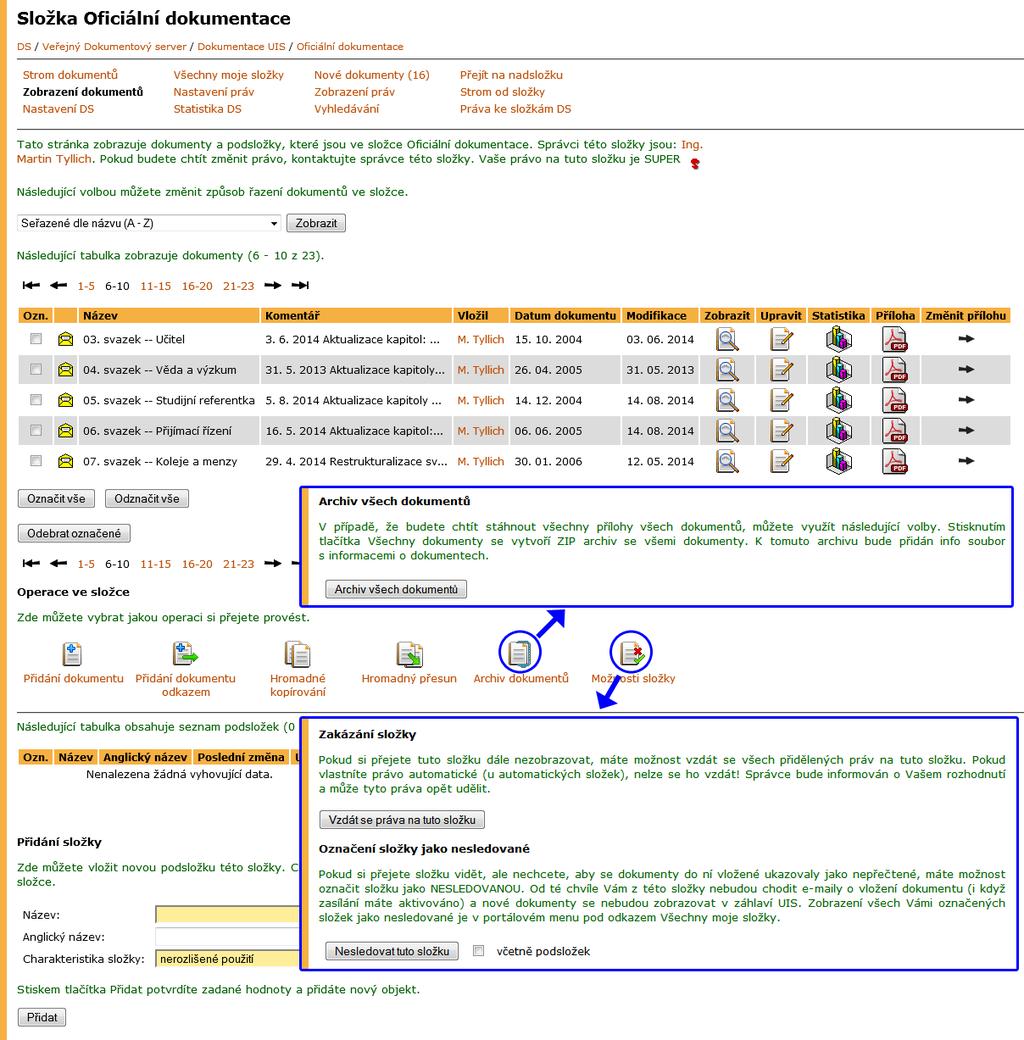
Task: Click Vzdát se práva na tuto složku button
Action: 402,820
